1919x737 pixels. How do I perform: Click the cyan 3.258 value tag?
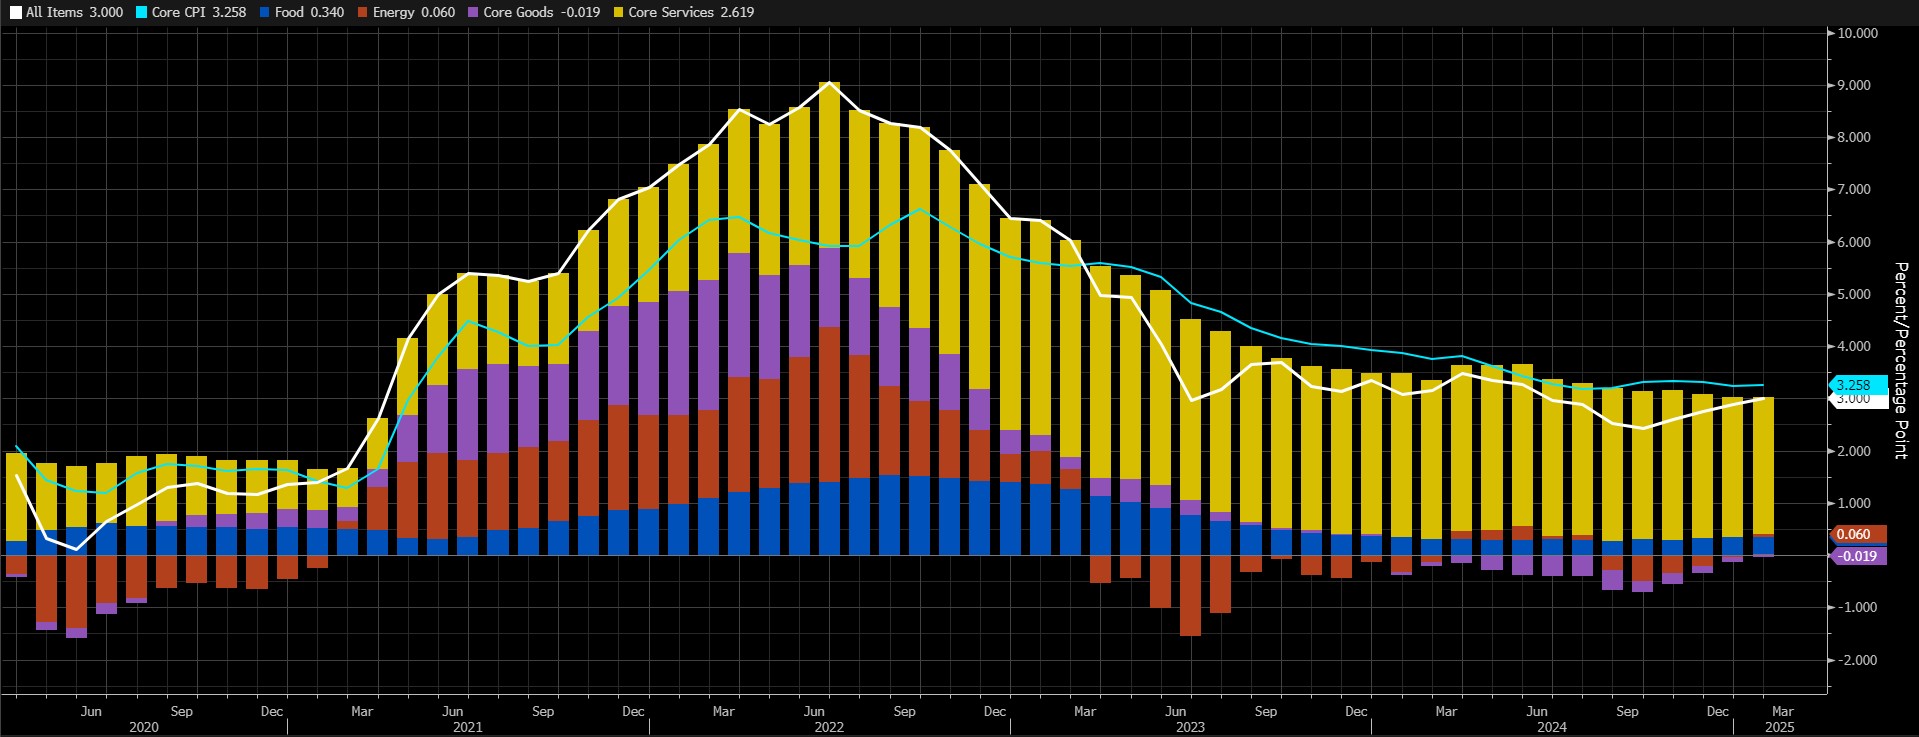coord(1858,385)
